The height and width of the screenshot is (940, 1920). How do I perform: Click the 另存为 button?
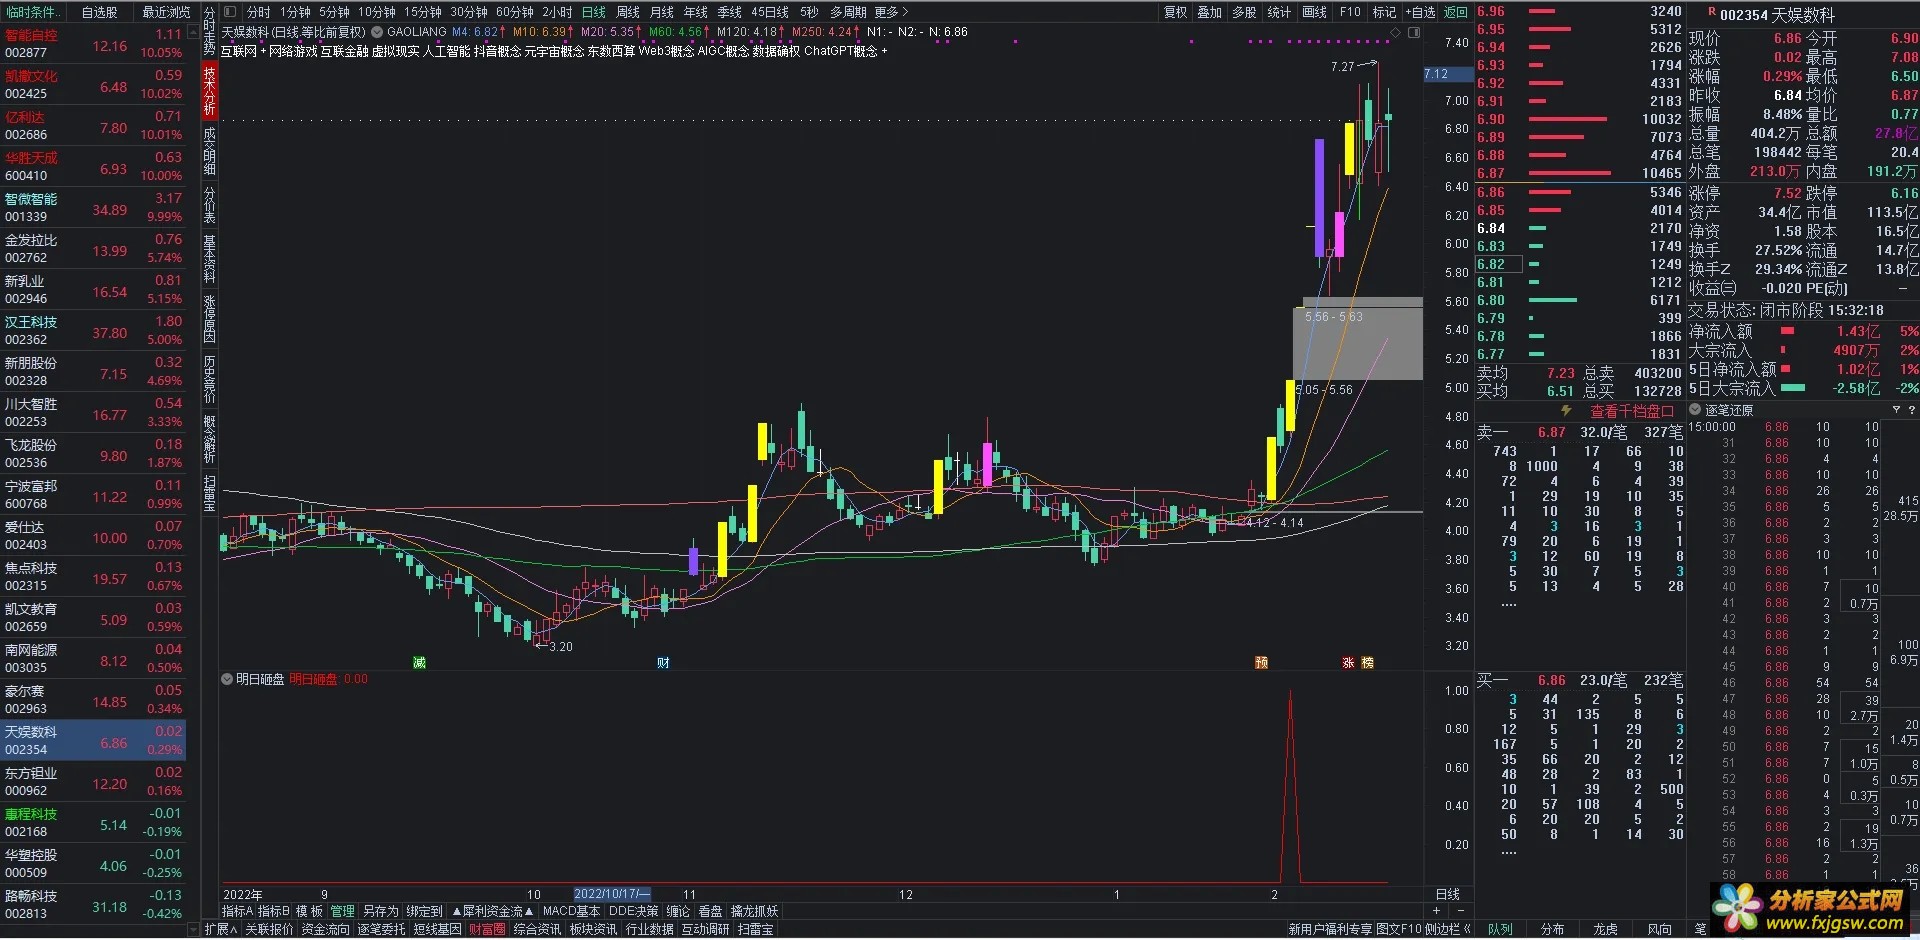380,911
